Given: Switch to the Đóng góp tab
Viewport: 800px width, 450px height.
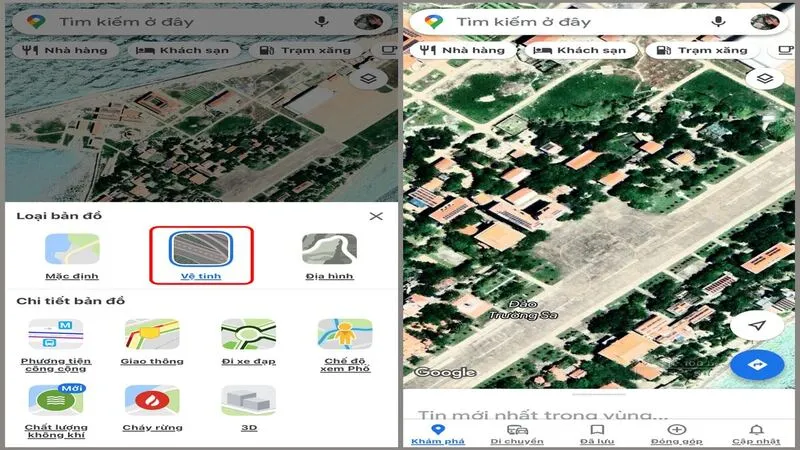Looking at the screenshot, I should click(x=677, y=434).
